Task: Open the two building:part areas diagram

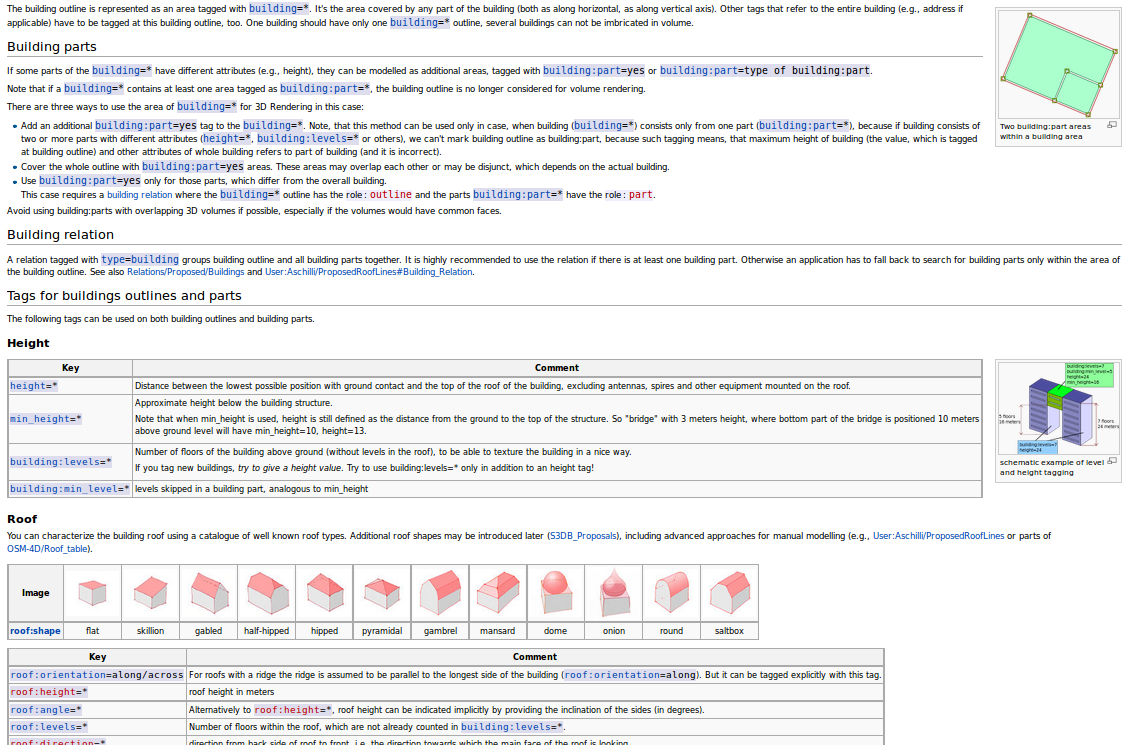Action: (x=1058, y=65)
